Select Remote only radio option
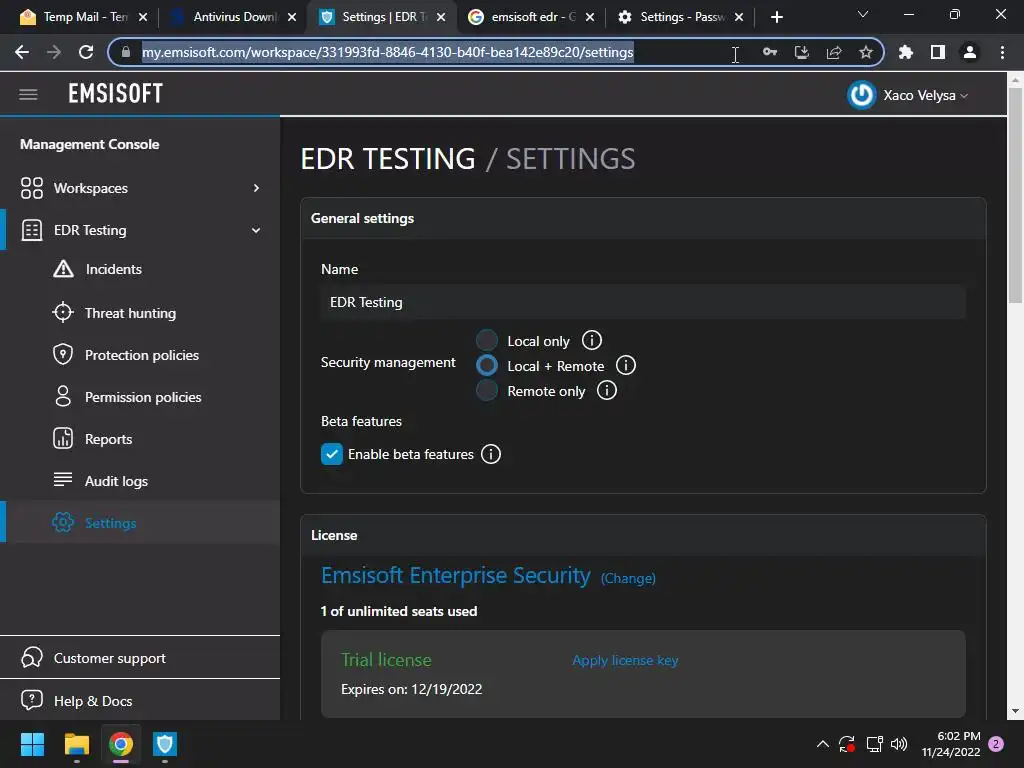Image resolution: width=1024 pixels, height=768 pixels. point(487,391)
